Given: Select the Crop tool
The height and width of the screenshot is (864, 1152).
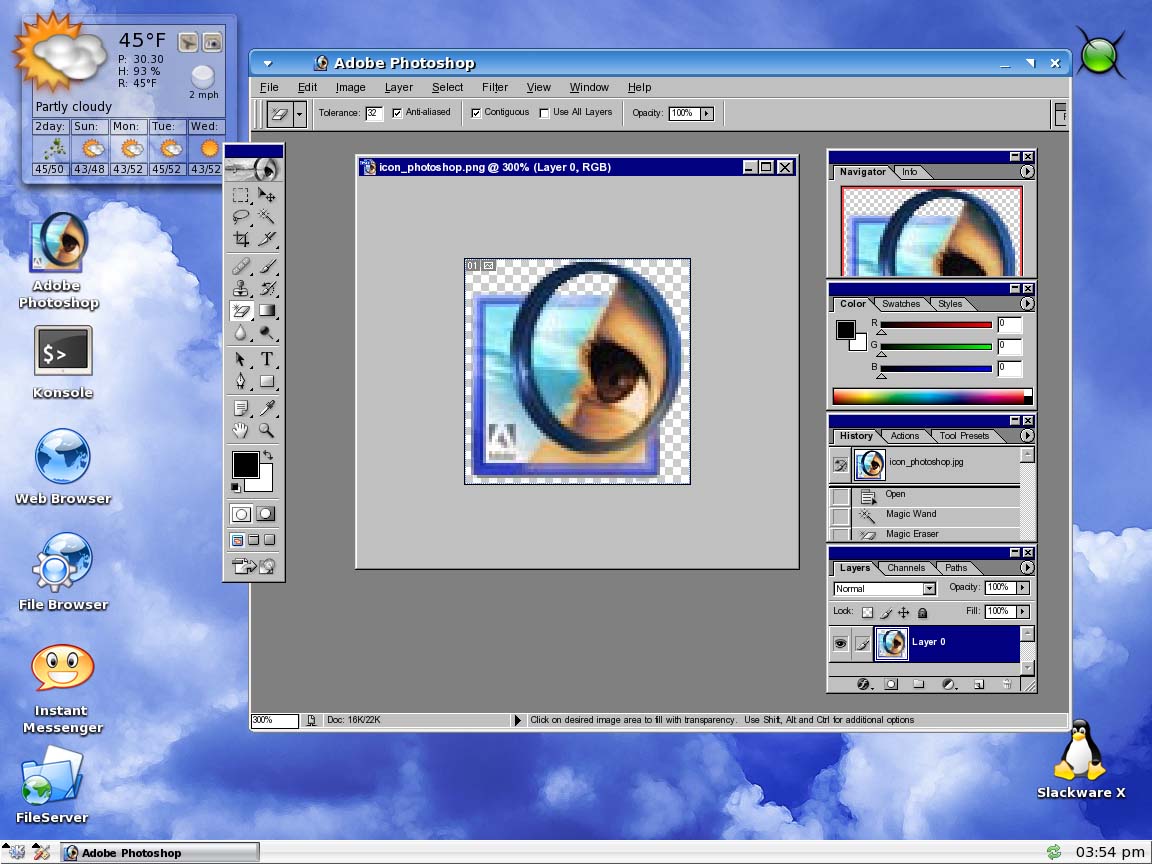Looking at the screenshot, I should point(241,239).
